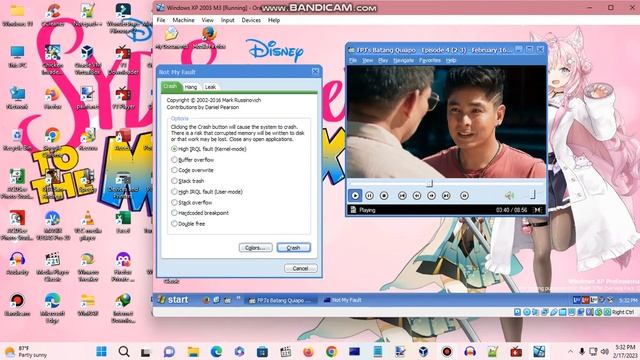
Task: Open the Excel desktop shortcut
Action: tap(123, 222)
